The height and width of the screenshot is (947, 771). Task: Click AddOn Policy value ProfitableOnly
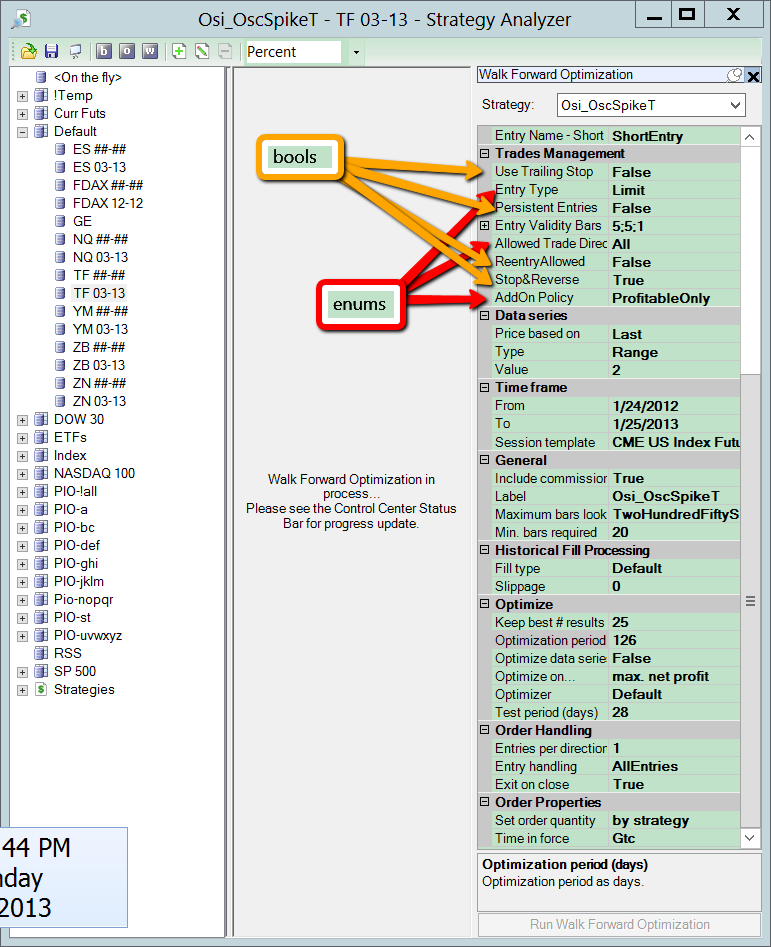tap(674, 298)
